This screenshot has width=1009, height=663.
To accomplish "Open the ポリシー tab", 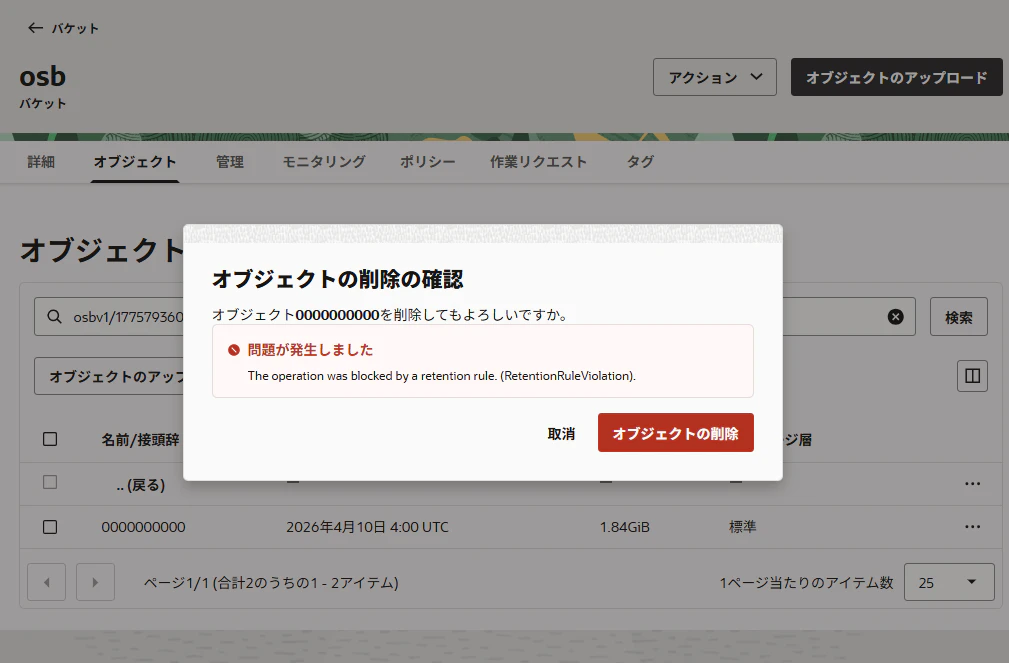I will pyautogui.click(x=427, y=162).
